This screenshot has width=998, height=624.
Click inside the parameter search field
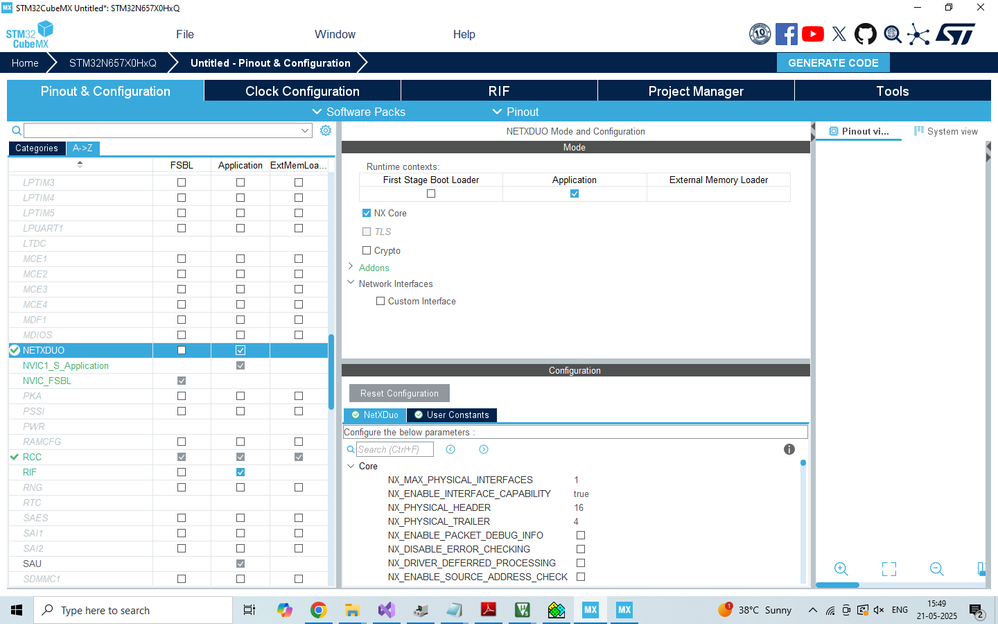[x=395, y=448]
